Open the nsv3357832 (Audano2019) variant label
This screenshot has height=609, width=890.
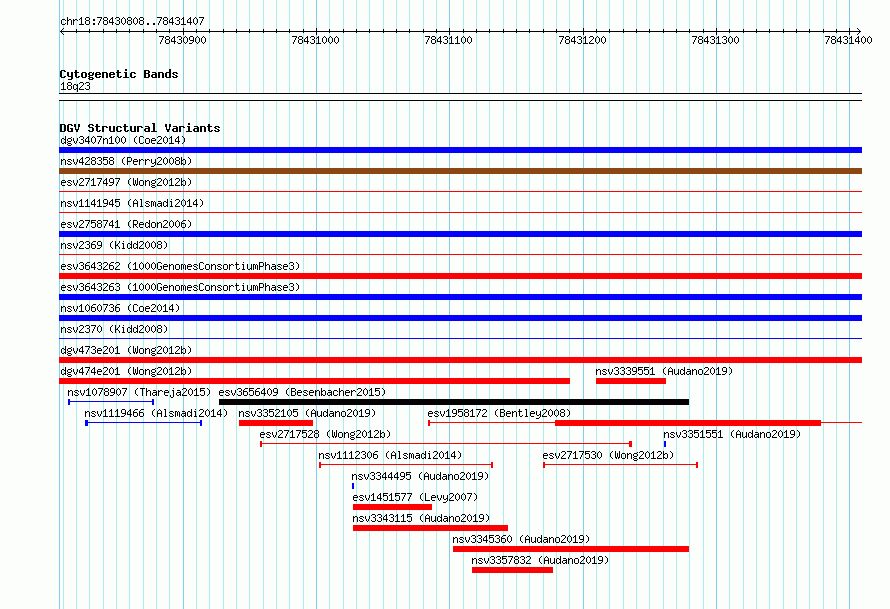tap(539, 560)
